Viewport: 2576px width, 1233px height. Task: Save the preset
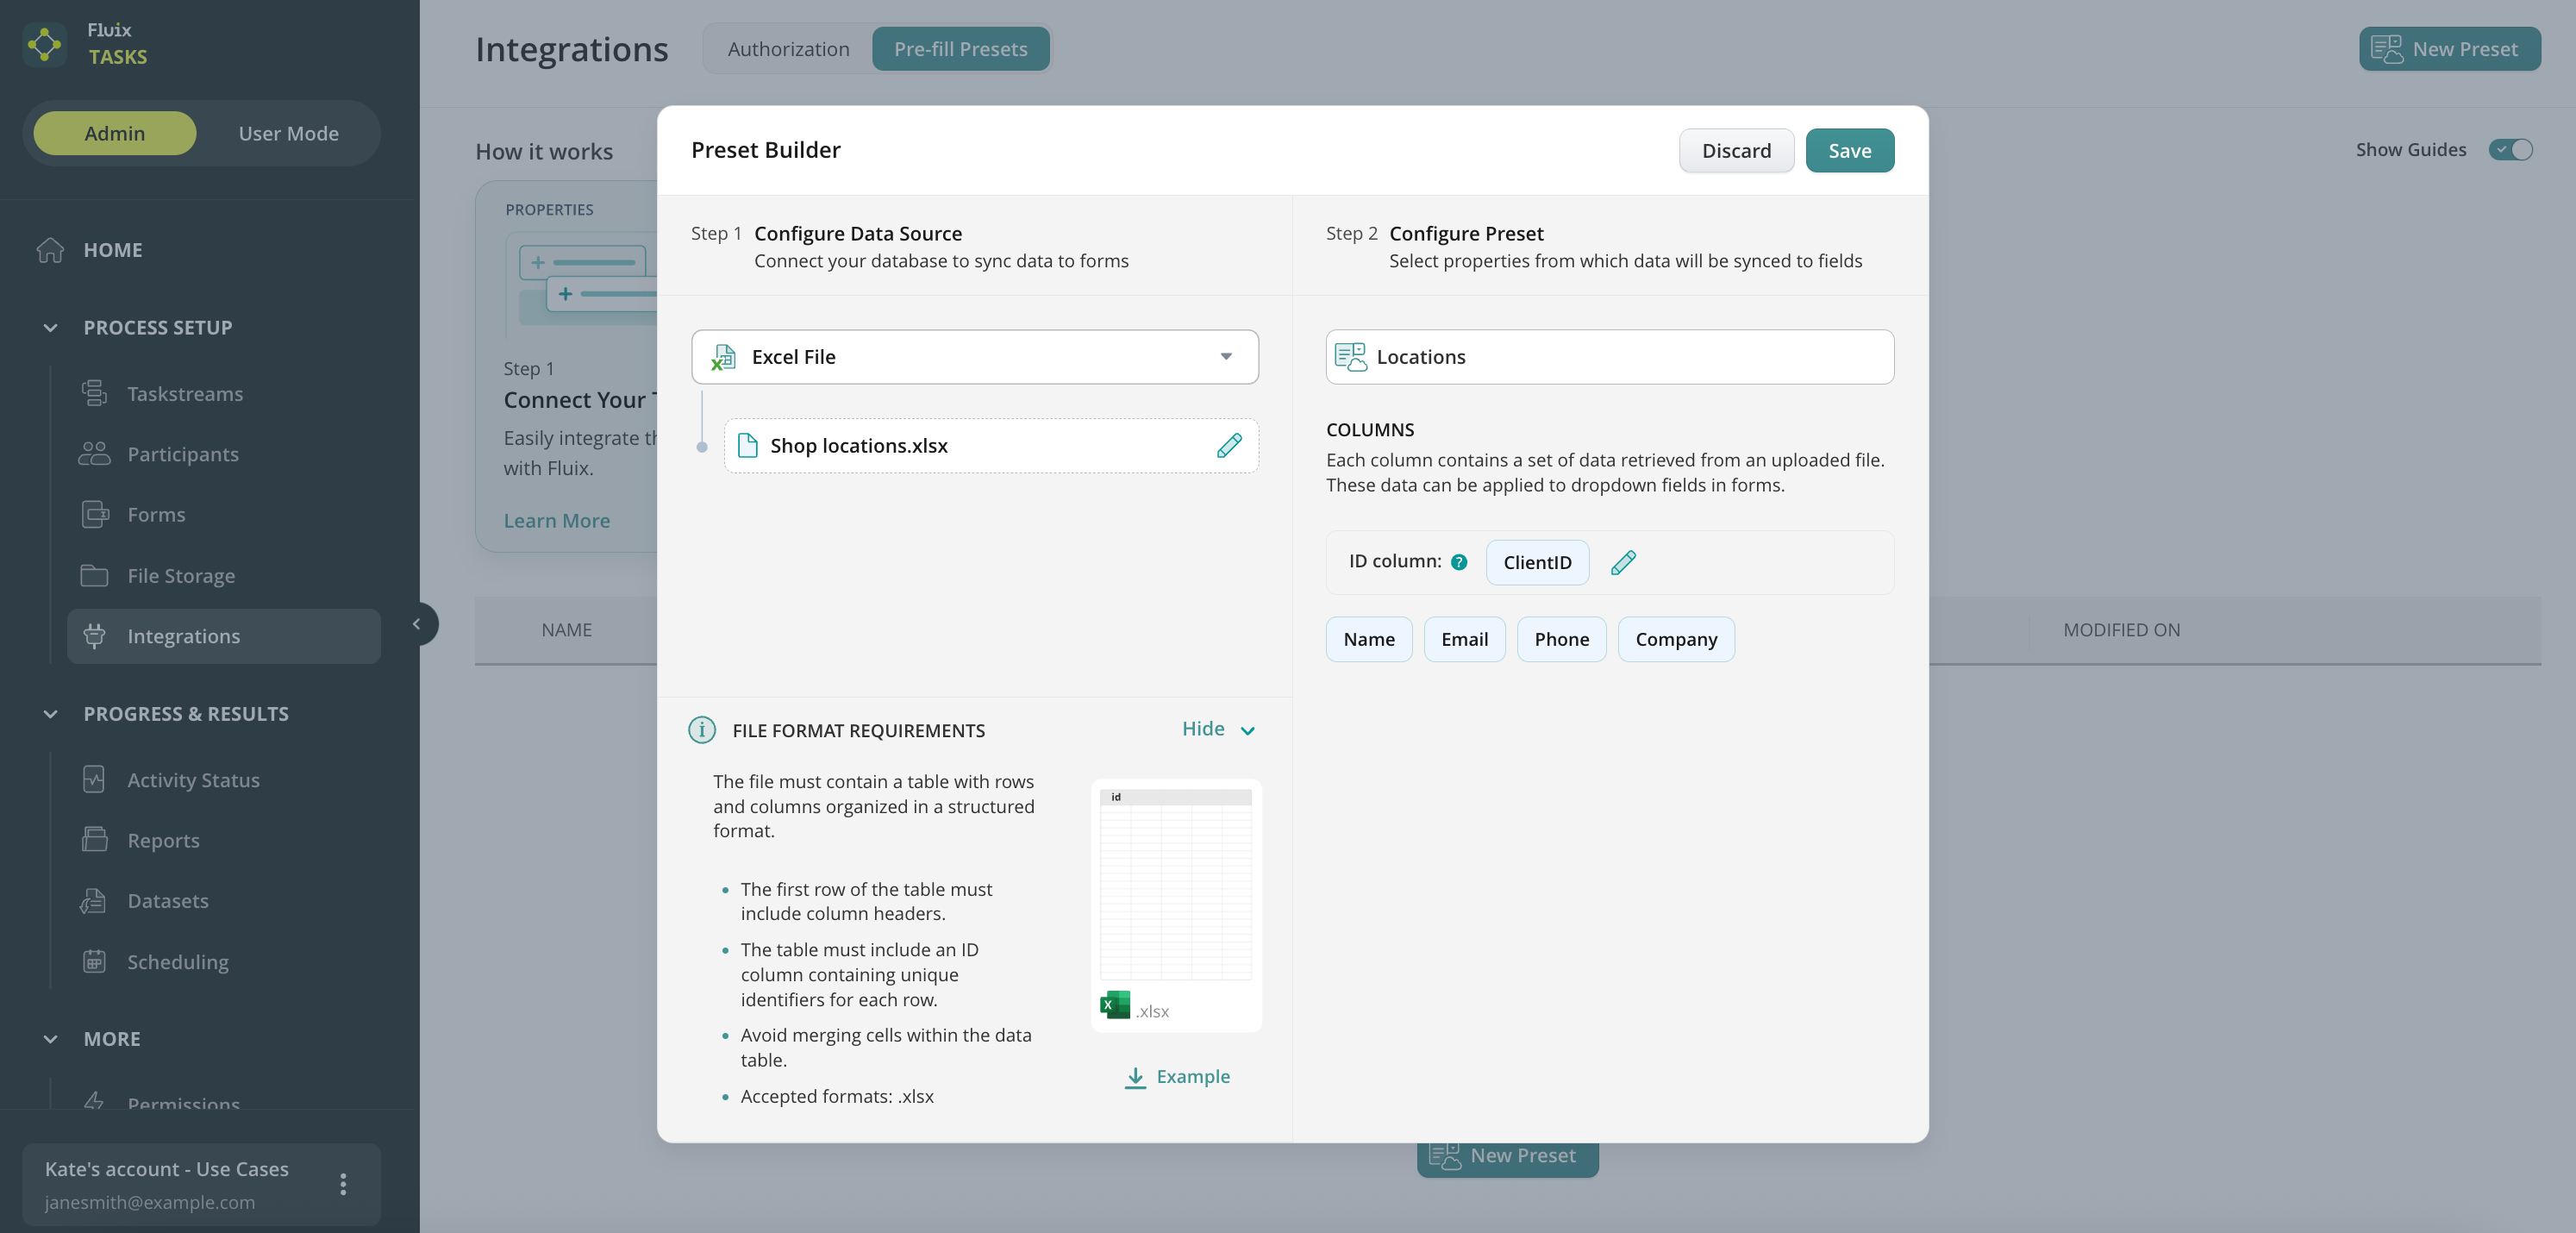pyautogui.click(x=1849, y=151)
